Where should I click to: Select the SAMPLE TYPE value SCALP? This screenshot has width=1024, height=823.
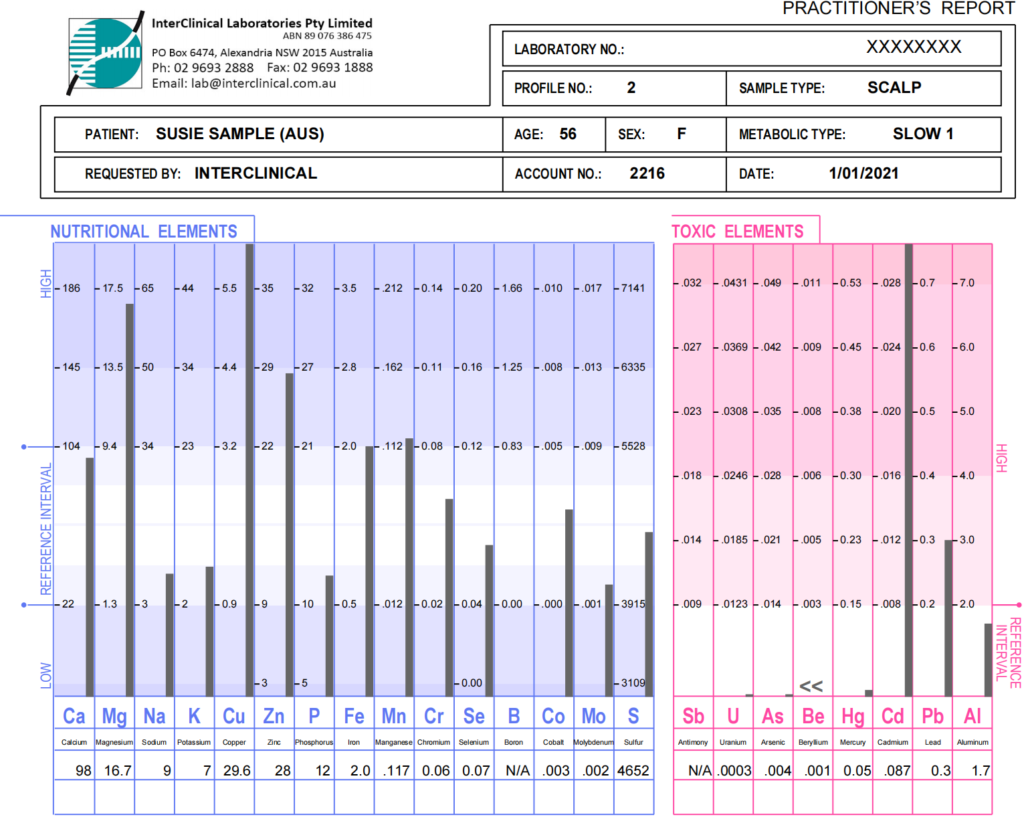pyautogui.click(x=894, y=88)
